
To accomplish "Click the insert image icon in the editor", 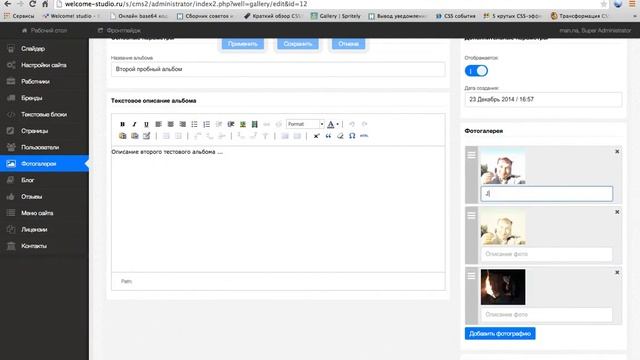I will [243, 124].
